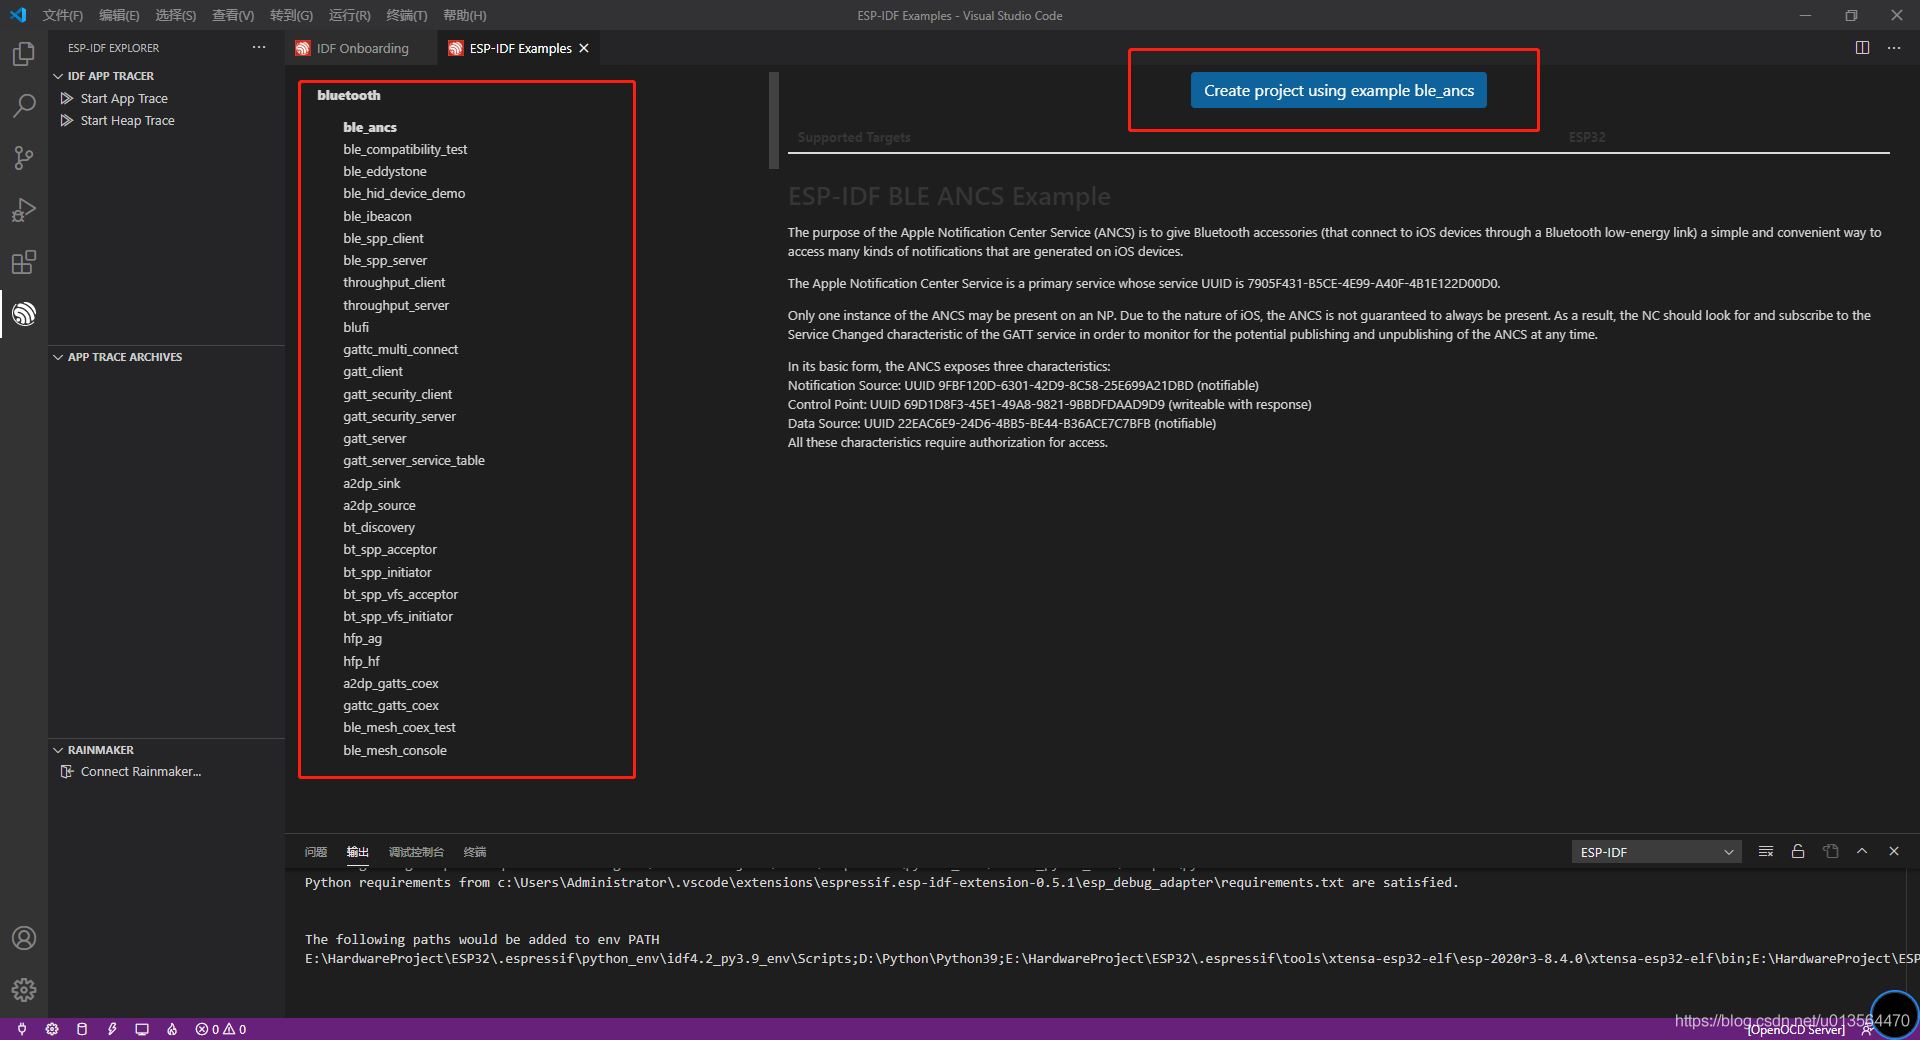Image resolution: width=1920 pixels, height=1040 pixels.
Task: Switch to the 问题 panel tab
Action: [316, 852]
